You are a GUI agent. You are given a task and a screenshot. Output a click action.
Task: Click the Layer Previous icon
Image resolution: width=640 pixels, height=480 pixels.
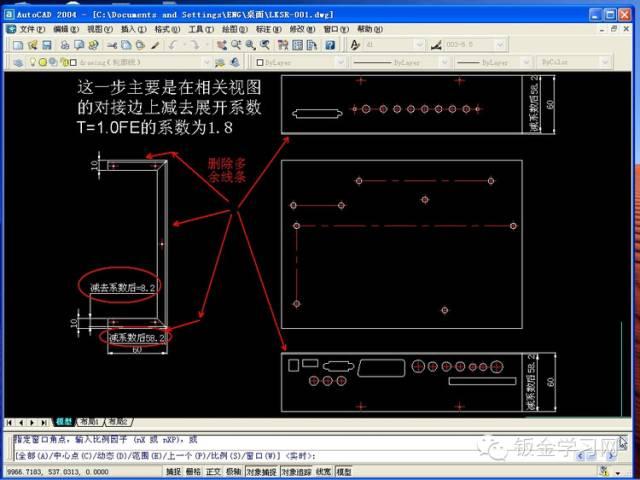tap(235, 62)
